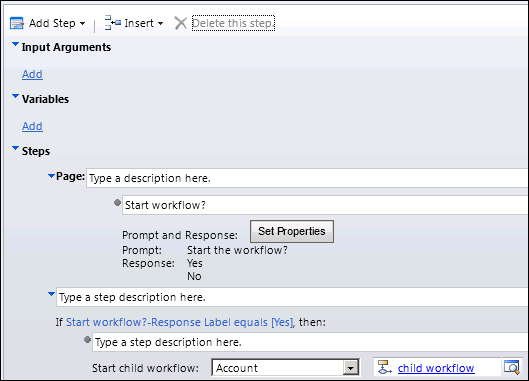The width and height of the screenshot is (529, 381).
Task: Open the Insert dropdown arrow
Action: tap(161, 24)
